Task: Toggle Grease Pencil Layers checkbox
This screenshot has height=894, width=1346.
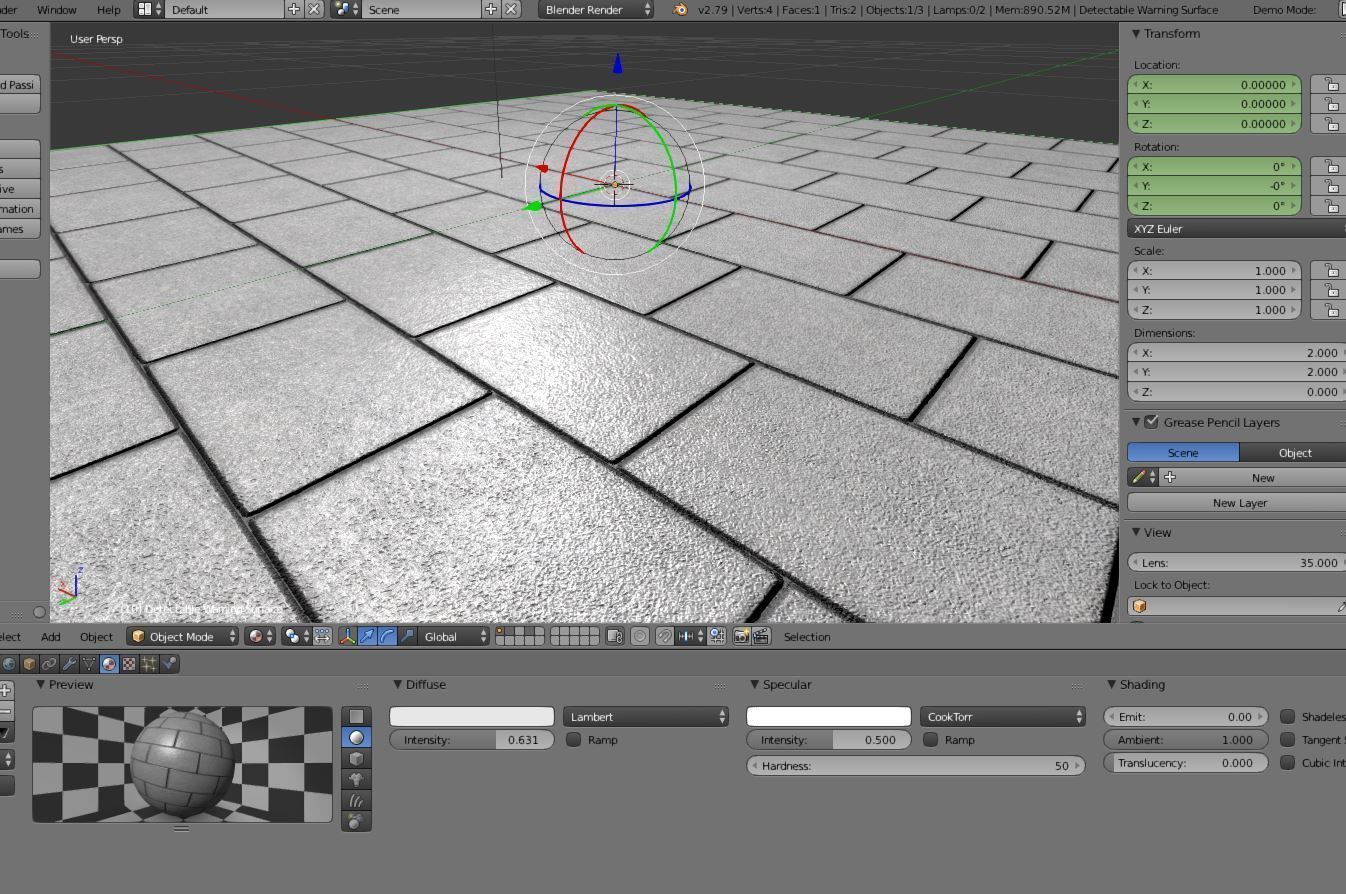Action: [1151, 422]
